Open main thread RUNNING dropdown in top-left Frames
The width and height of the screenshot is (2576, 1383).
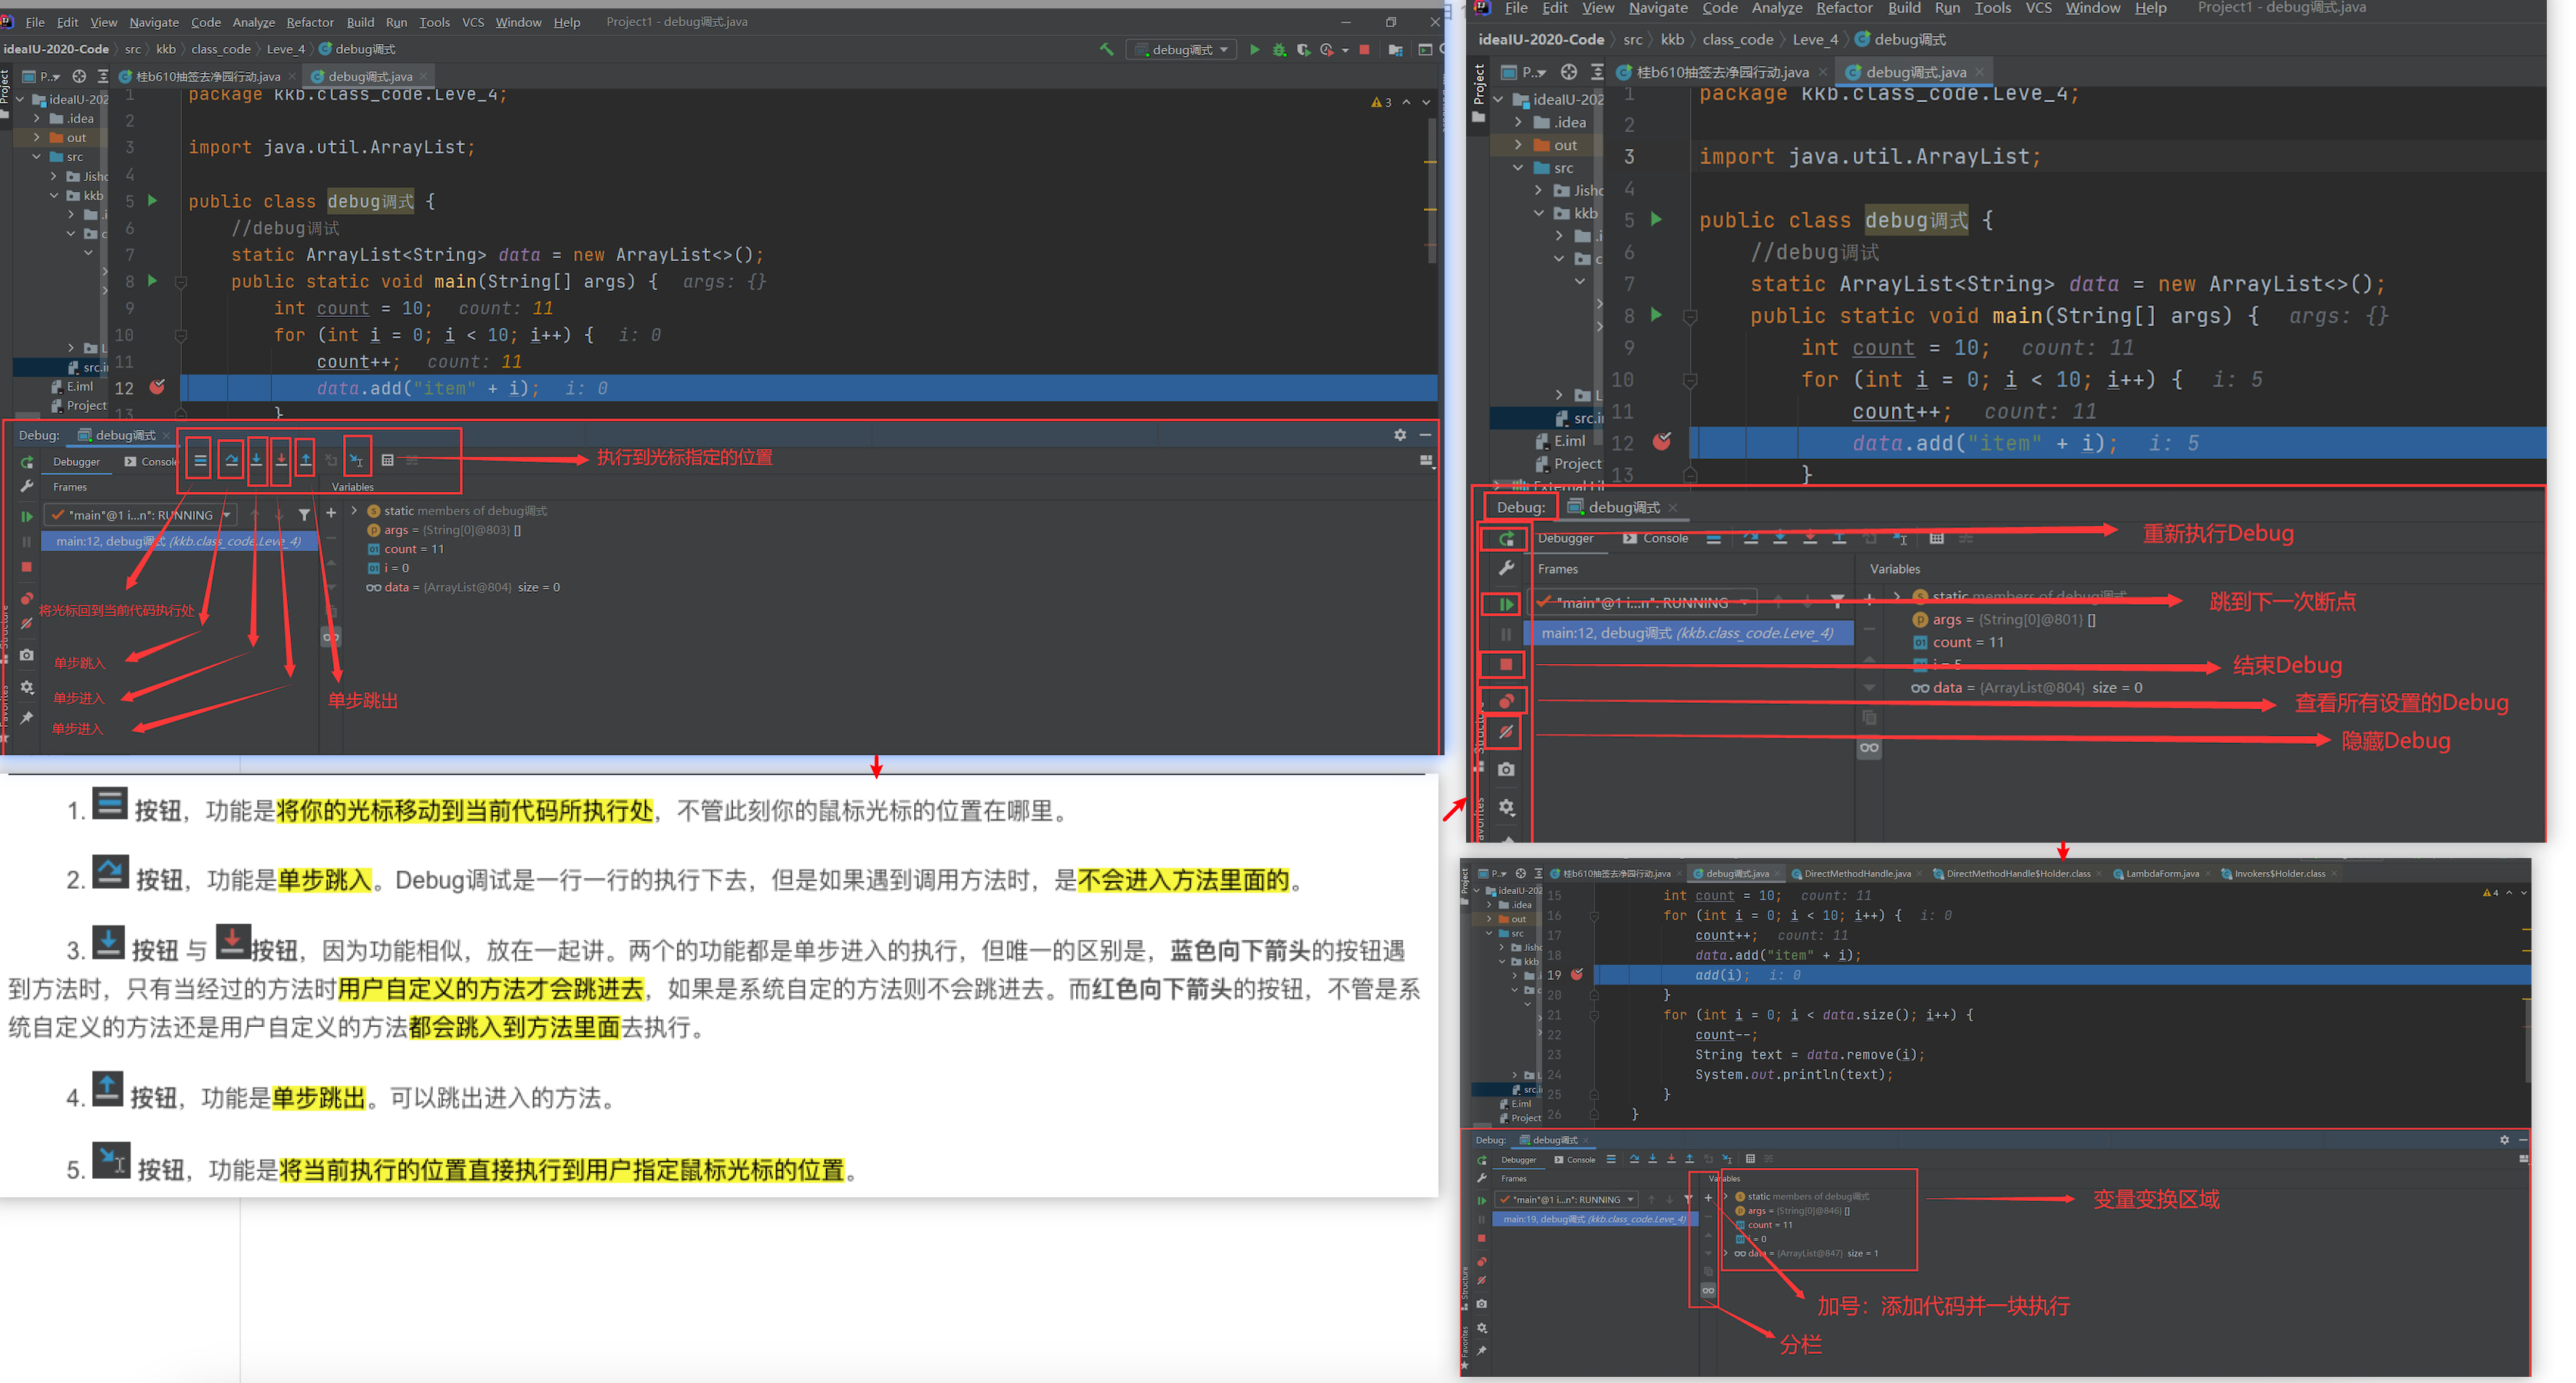[x=140, y=515]
